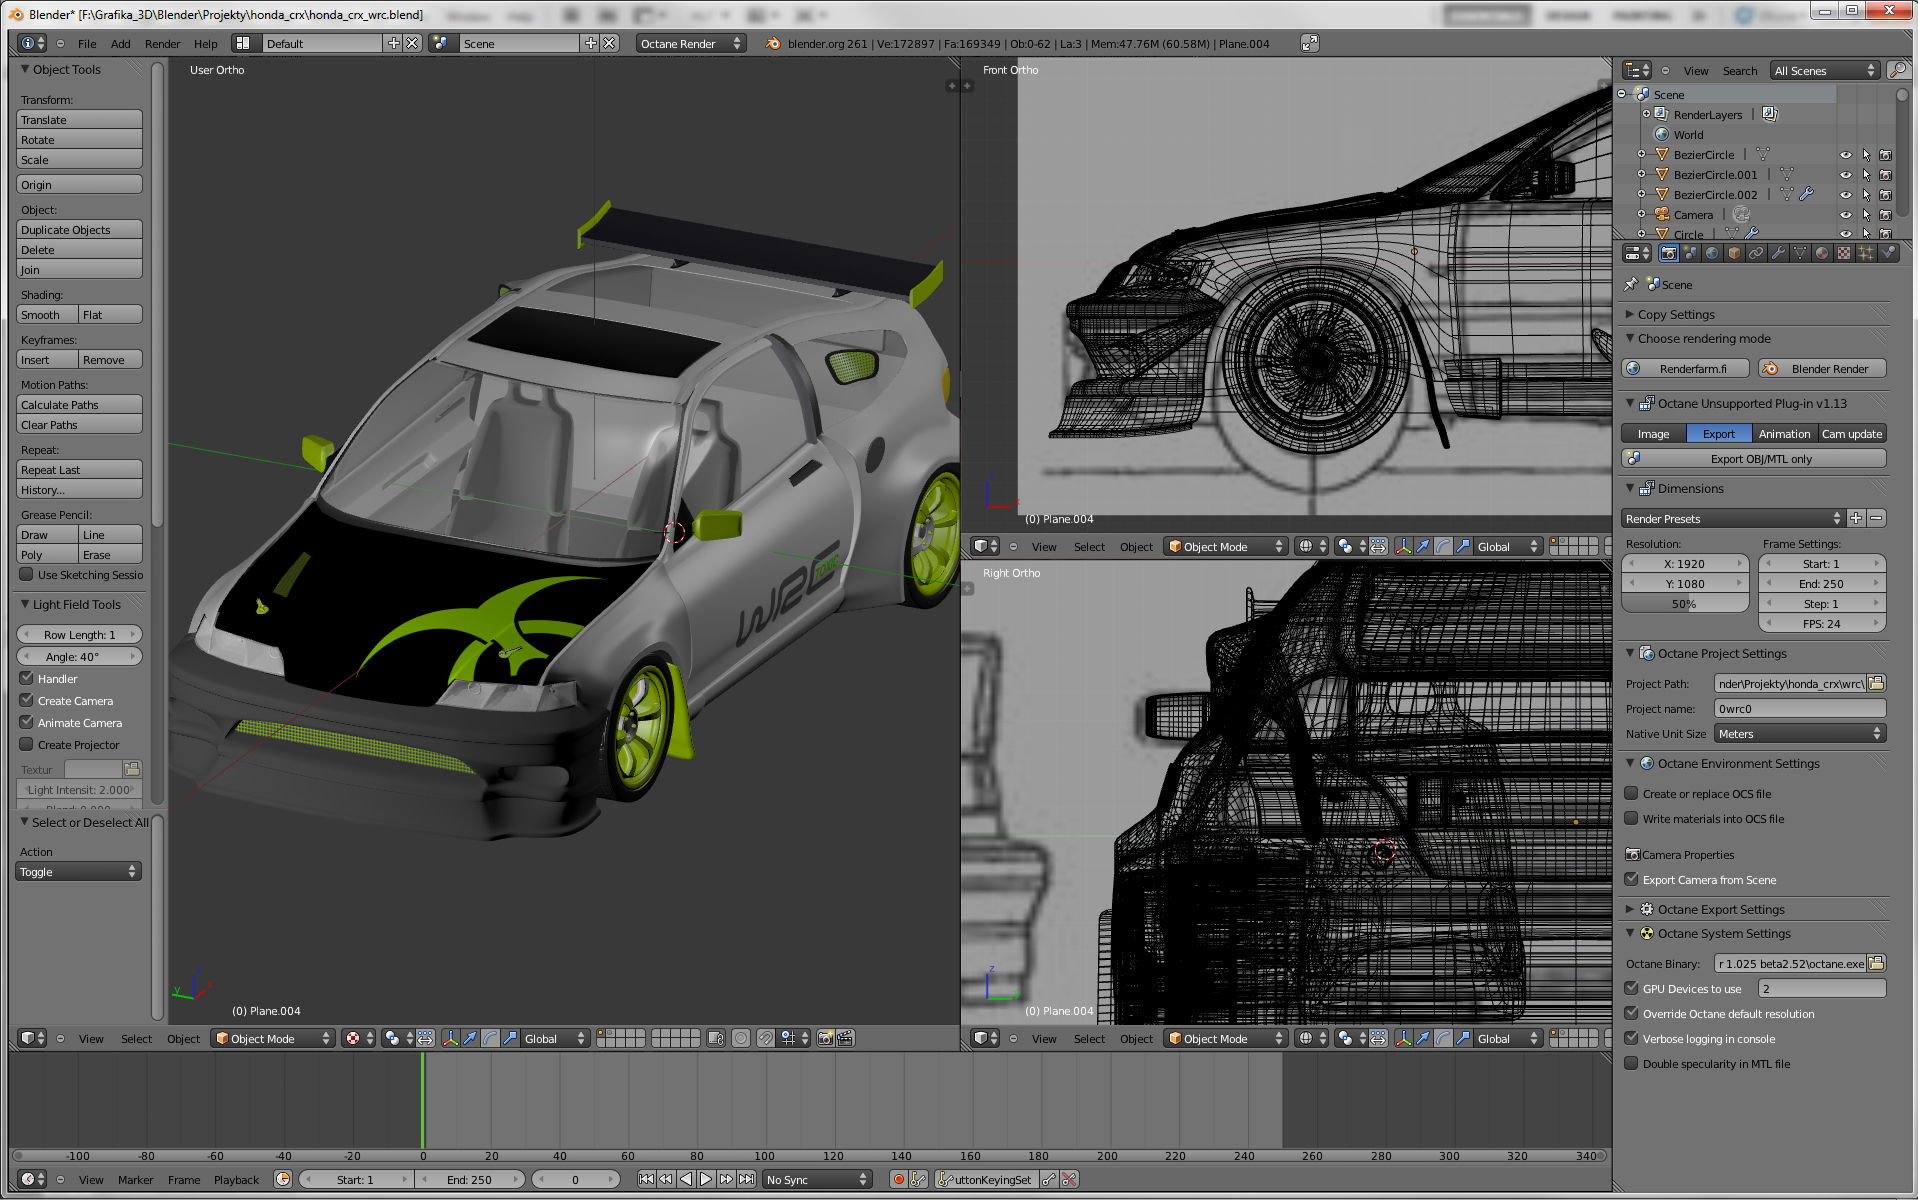Image resolution: width=1918 pixels, height=1200 pixels.
Task: Click the Duplicate Objects button
Action: (79, 230)
